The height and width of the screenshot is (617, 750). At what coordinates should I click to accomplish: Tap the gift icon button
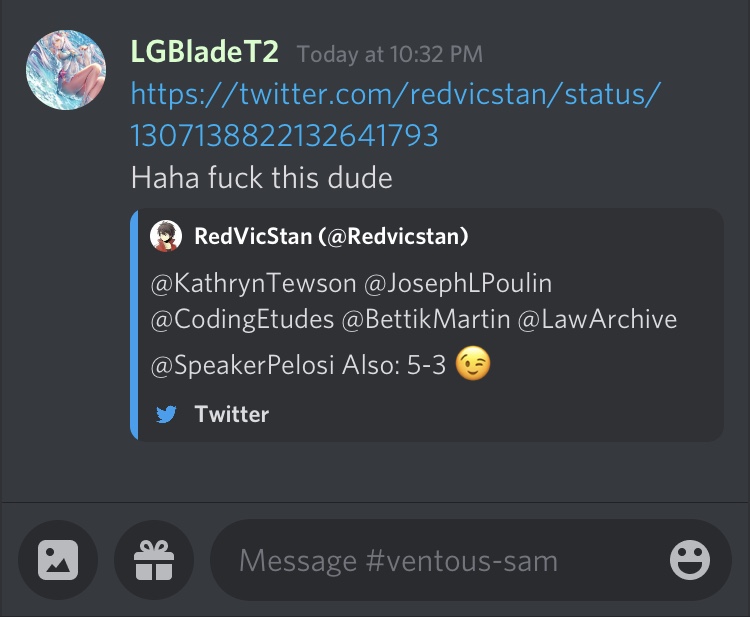pyautogui.click(x=154, y=560)
